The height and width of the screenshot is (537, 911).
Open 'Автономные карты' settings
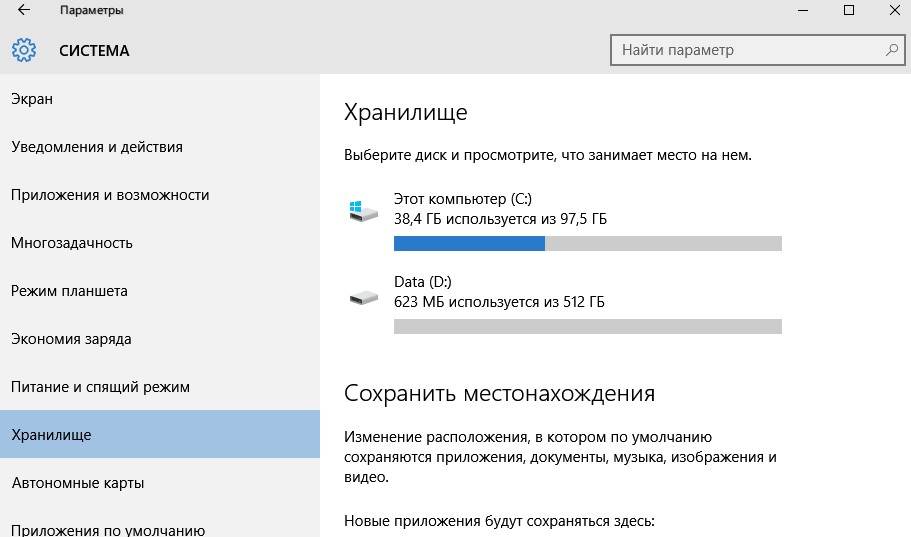[78, 483]
